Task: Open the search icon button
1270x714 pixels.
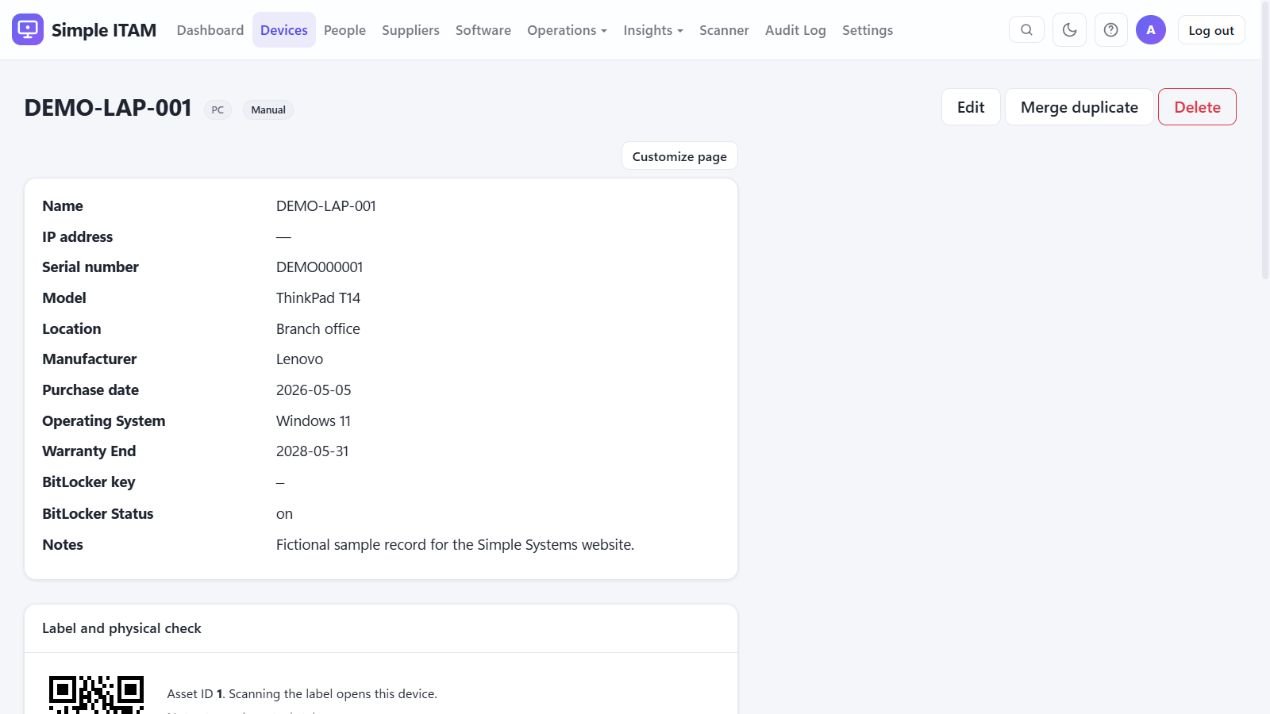Action: (1027, 30)
